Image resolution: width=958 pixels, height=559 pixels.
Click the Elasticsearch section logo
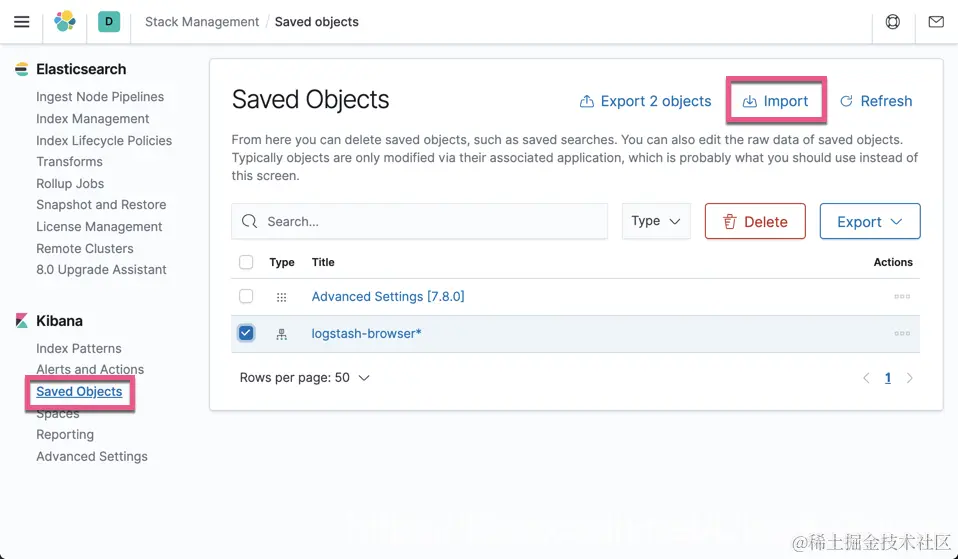(21, 69)
